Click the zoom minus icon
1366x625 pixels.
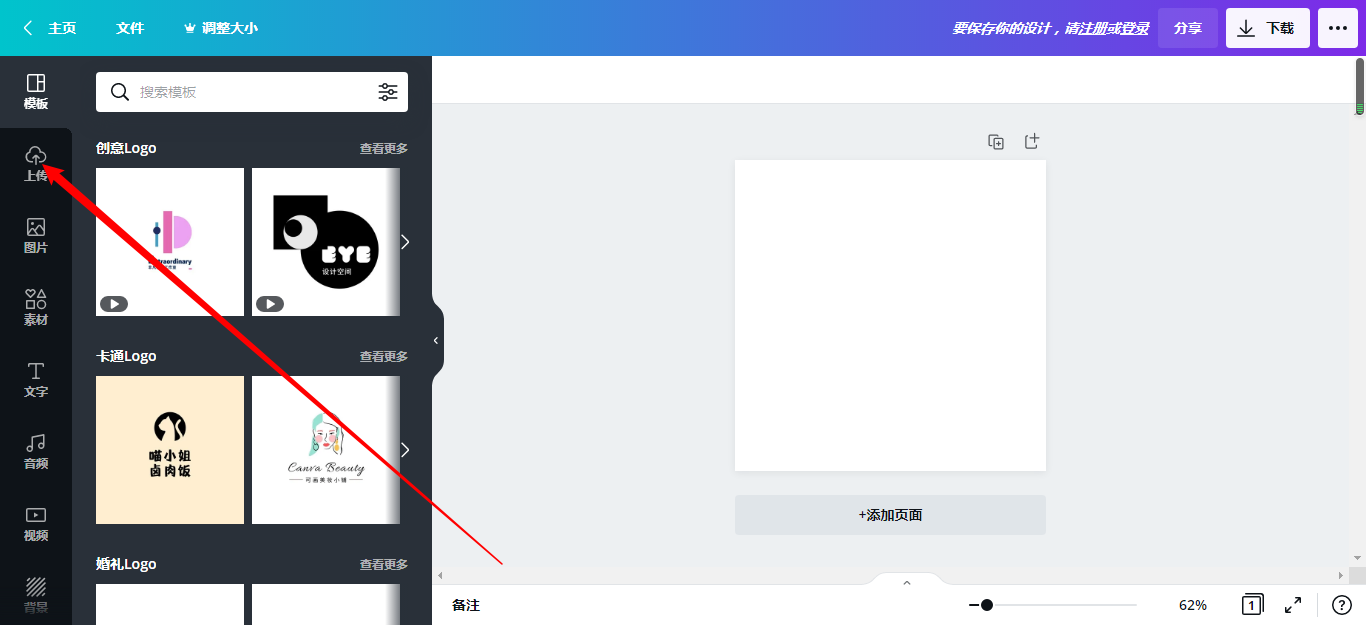[973, 605]
